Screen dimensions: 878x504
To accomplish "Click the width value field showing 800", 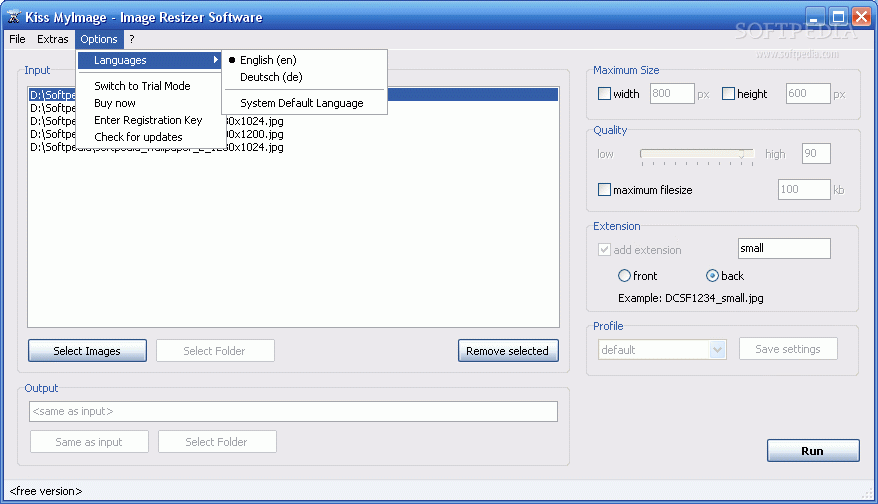I will [672, 94].
